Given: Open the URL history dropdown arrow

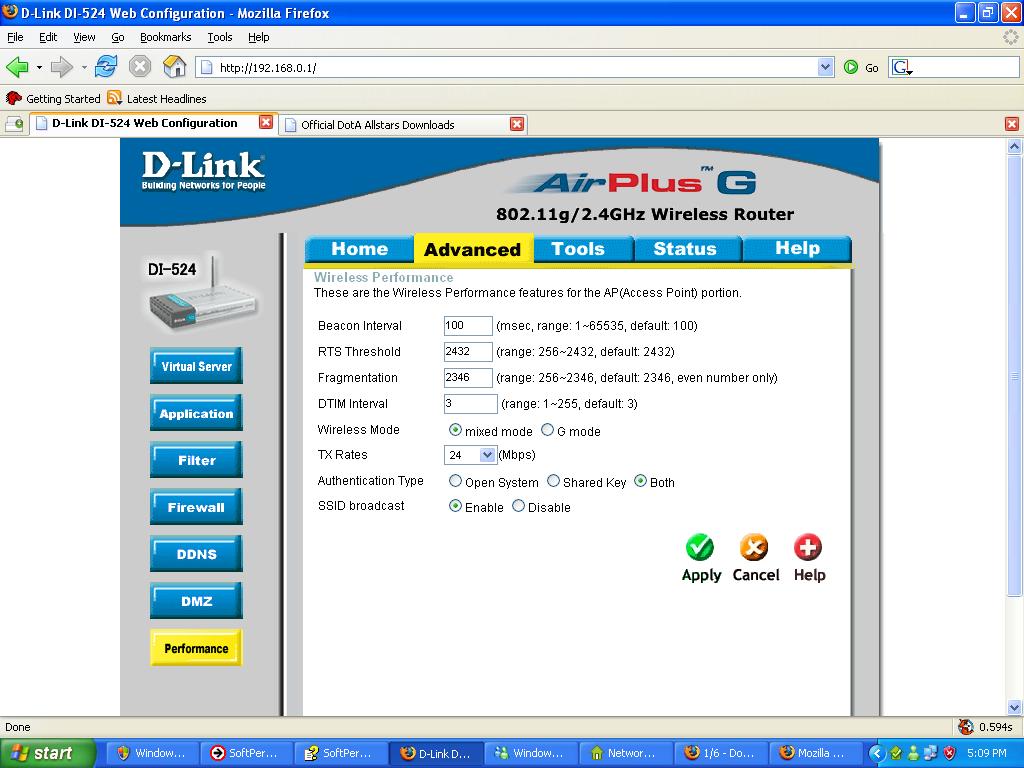Looking at the screenshot, I should click(825, 67).
